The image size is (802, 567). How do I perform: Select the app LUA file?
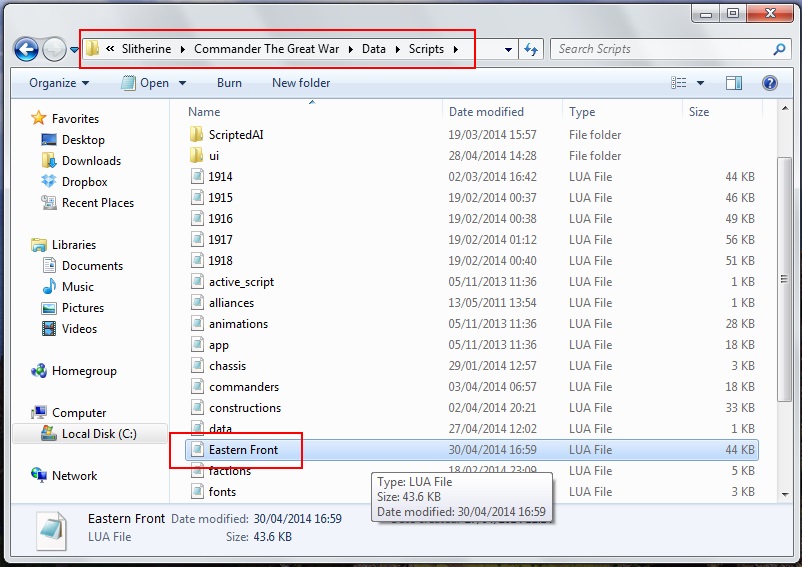point(218,345)
